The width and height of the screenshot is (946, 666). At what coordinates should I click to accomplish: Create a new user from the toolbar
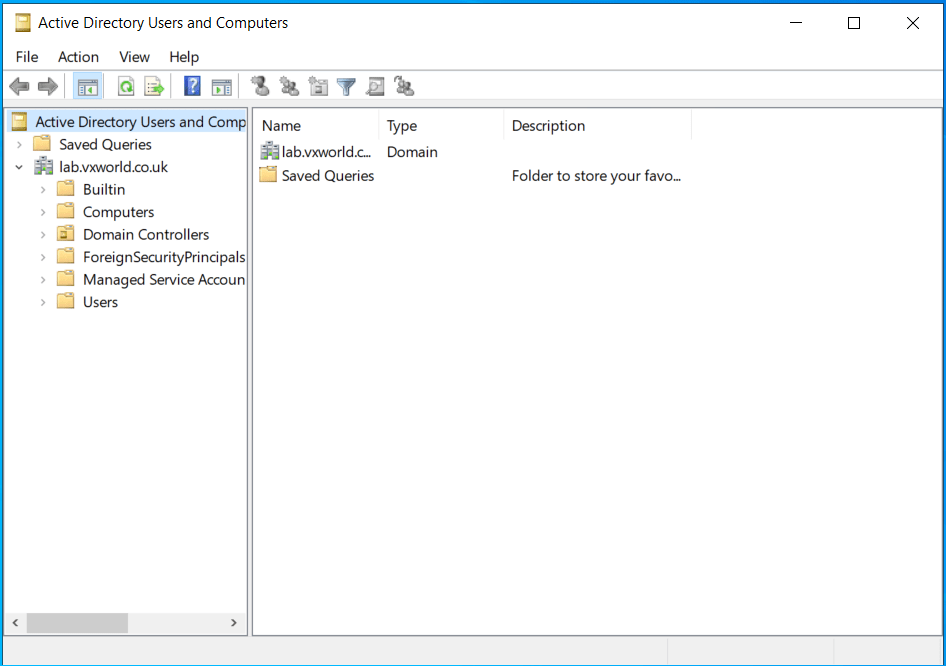[x=260, y=86]
